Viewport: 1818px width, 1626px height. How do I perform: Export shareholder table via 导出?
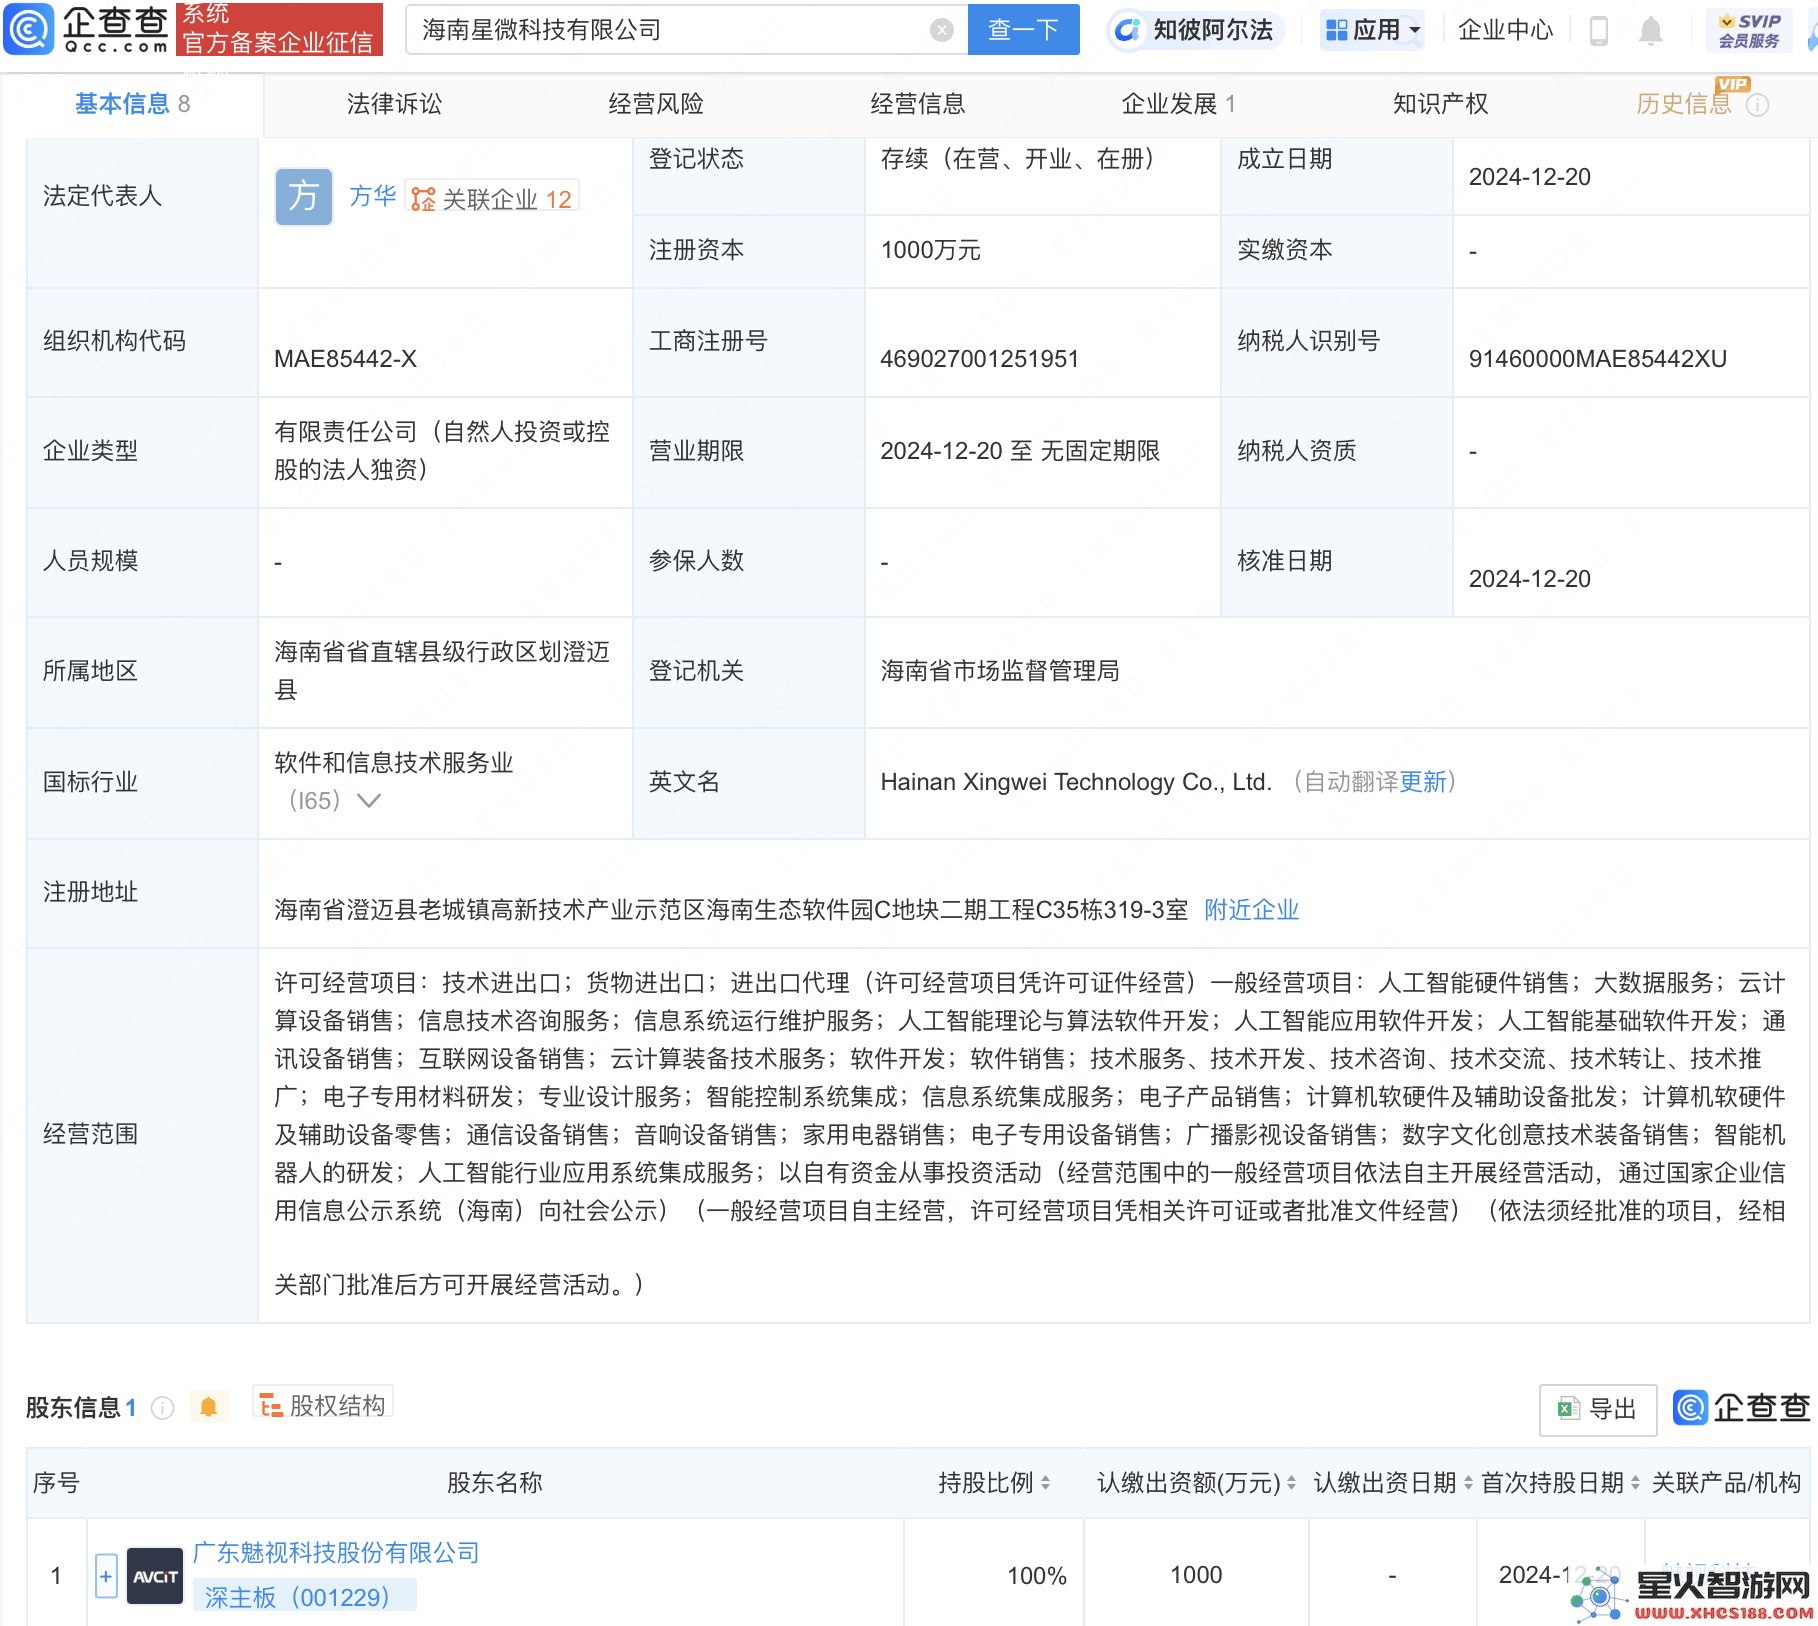[1597, 1409]
